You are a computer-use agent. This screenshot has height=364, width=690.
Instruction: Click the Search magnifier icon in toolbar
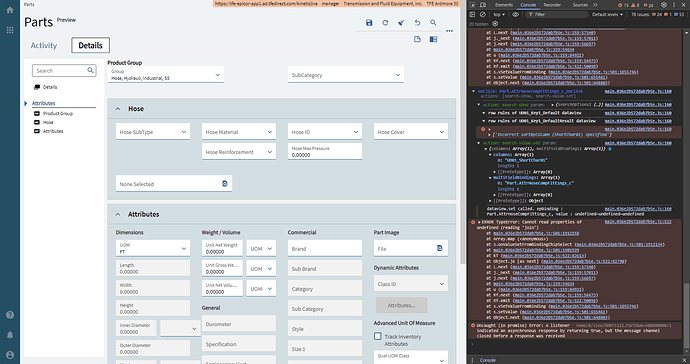click(433, 22)
